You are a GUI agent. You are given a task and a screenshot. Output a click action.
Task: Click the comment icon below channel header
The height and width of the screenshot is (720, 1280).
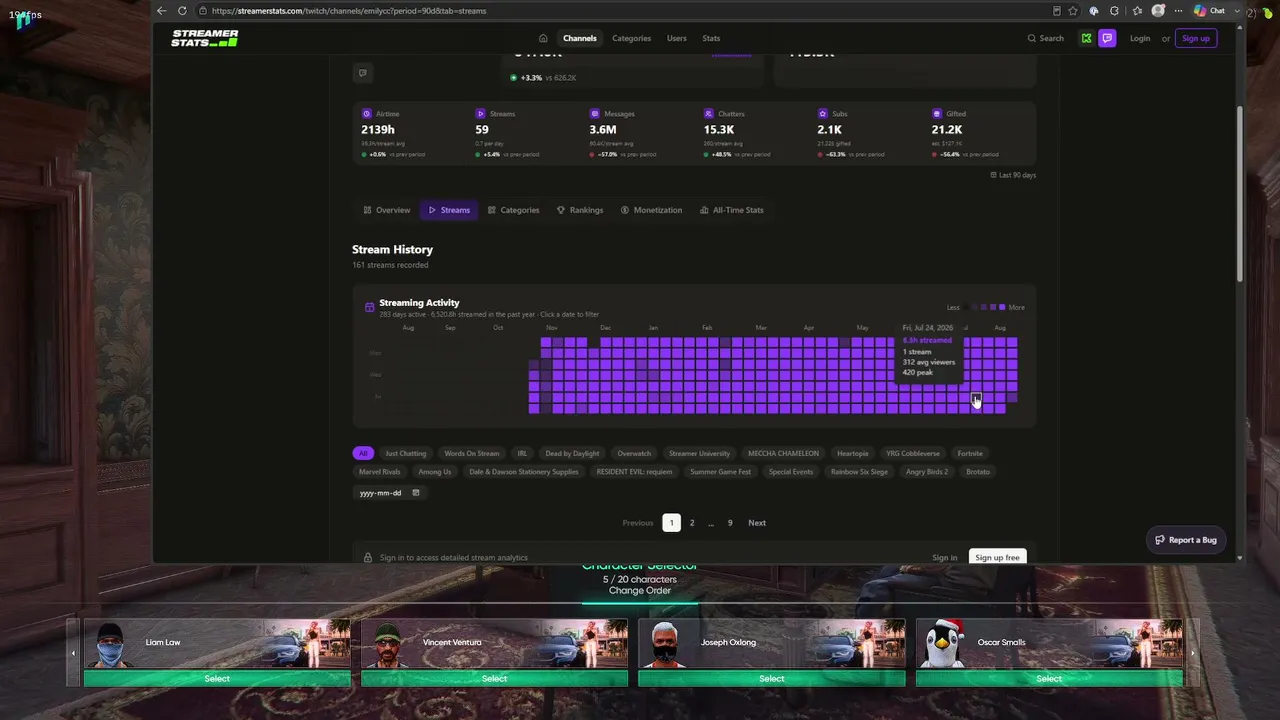point(362,72)
